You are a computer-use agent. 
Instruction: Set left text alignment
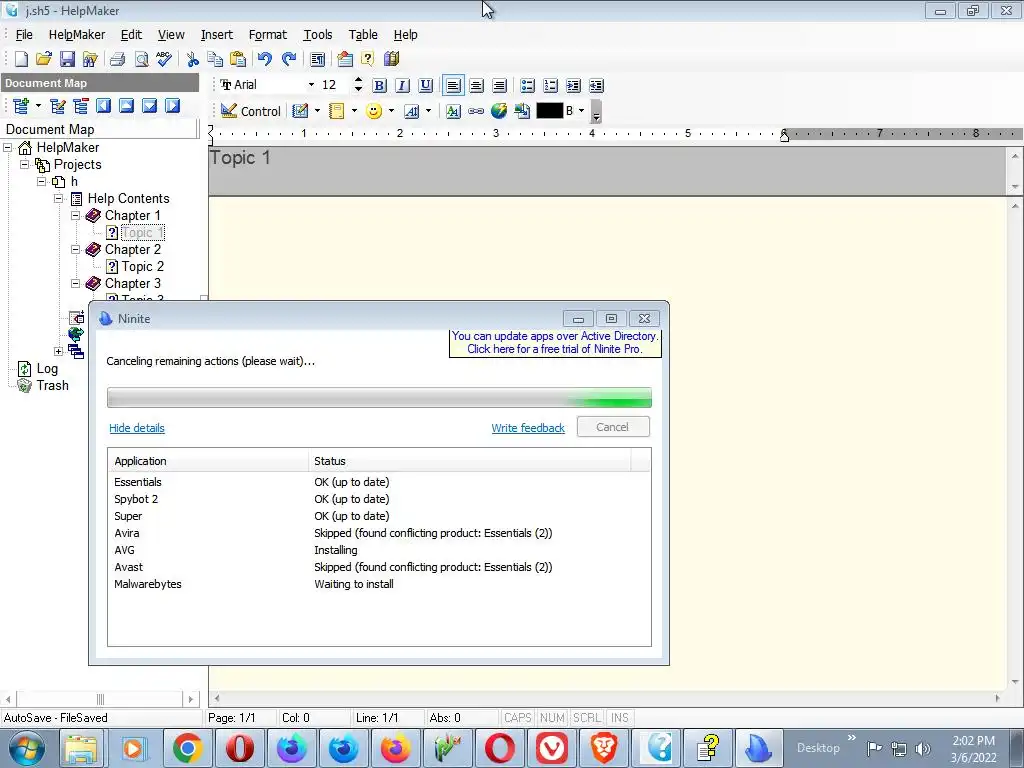[453, 86]
